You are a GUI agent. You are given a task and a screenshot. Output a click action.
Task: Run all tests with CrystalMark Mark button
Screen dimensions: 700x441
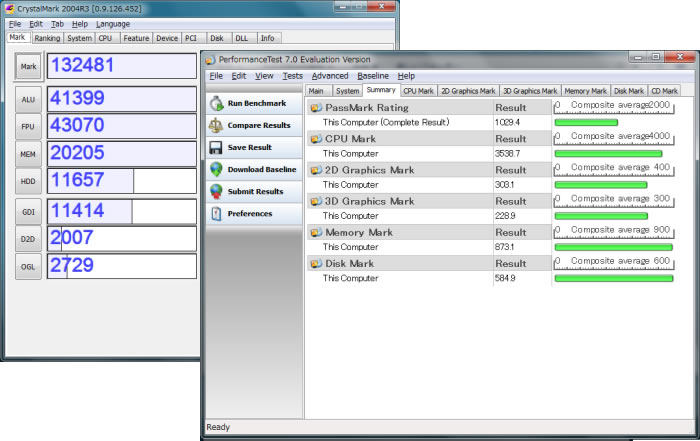tap(28, 67)
